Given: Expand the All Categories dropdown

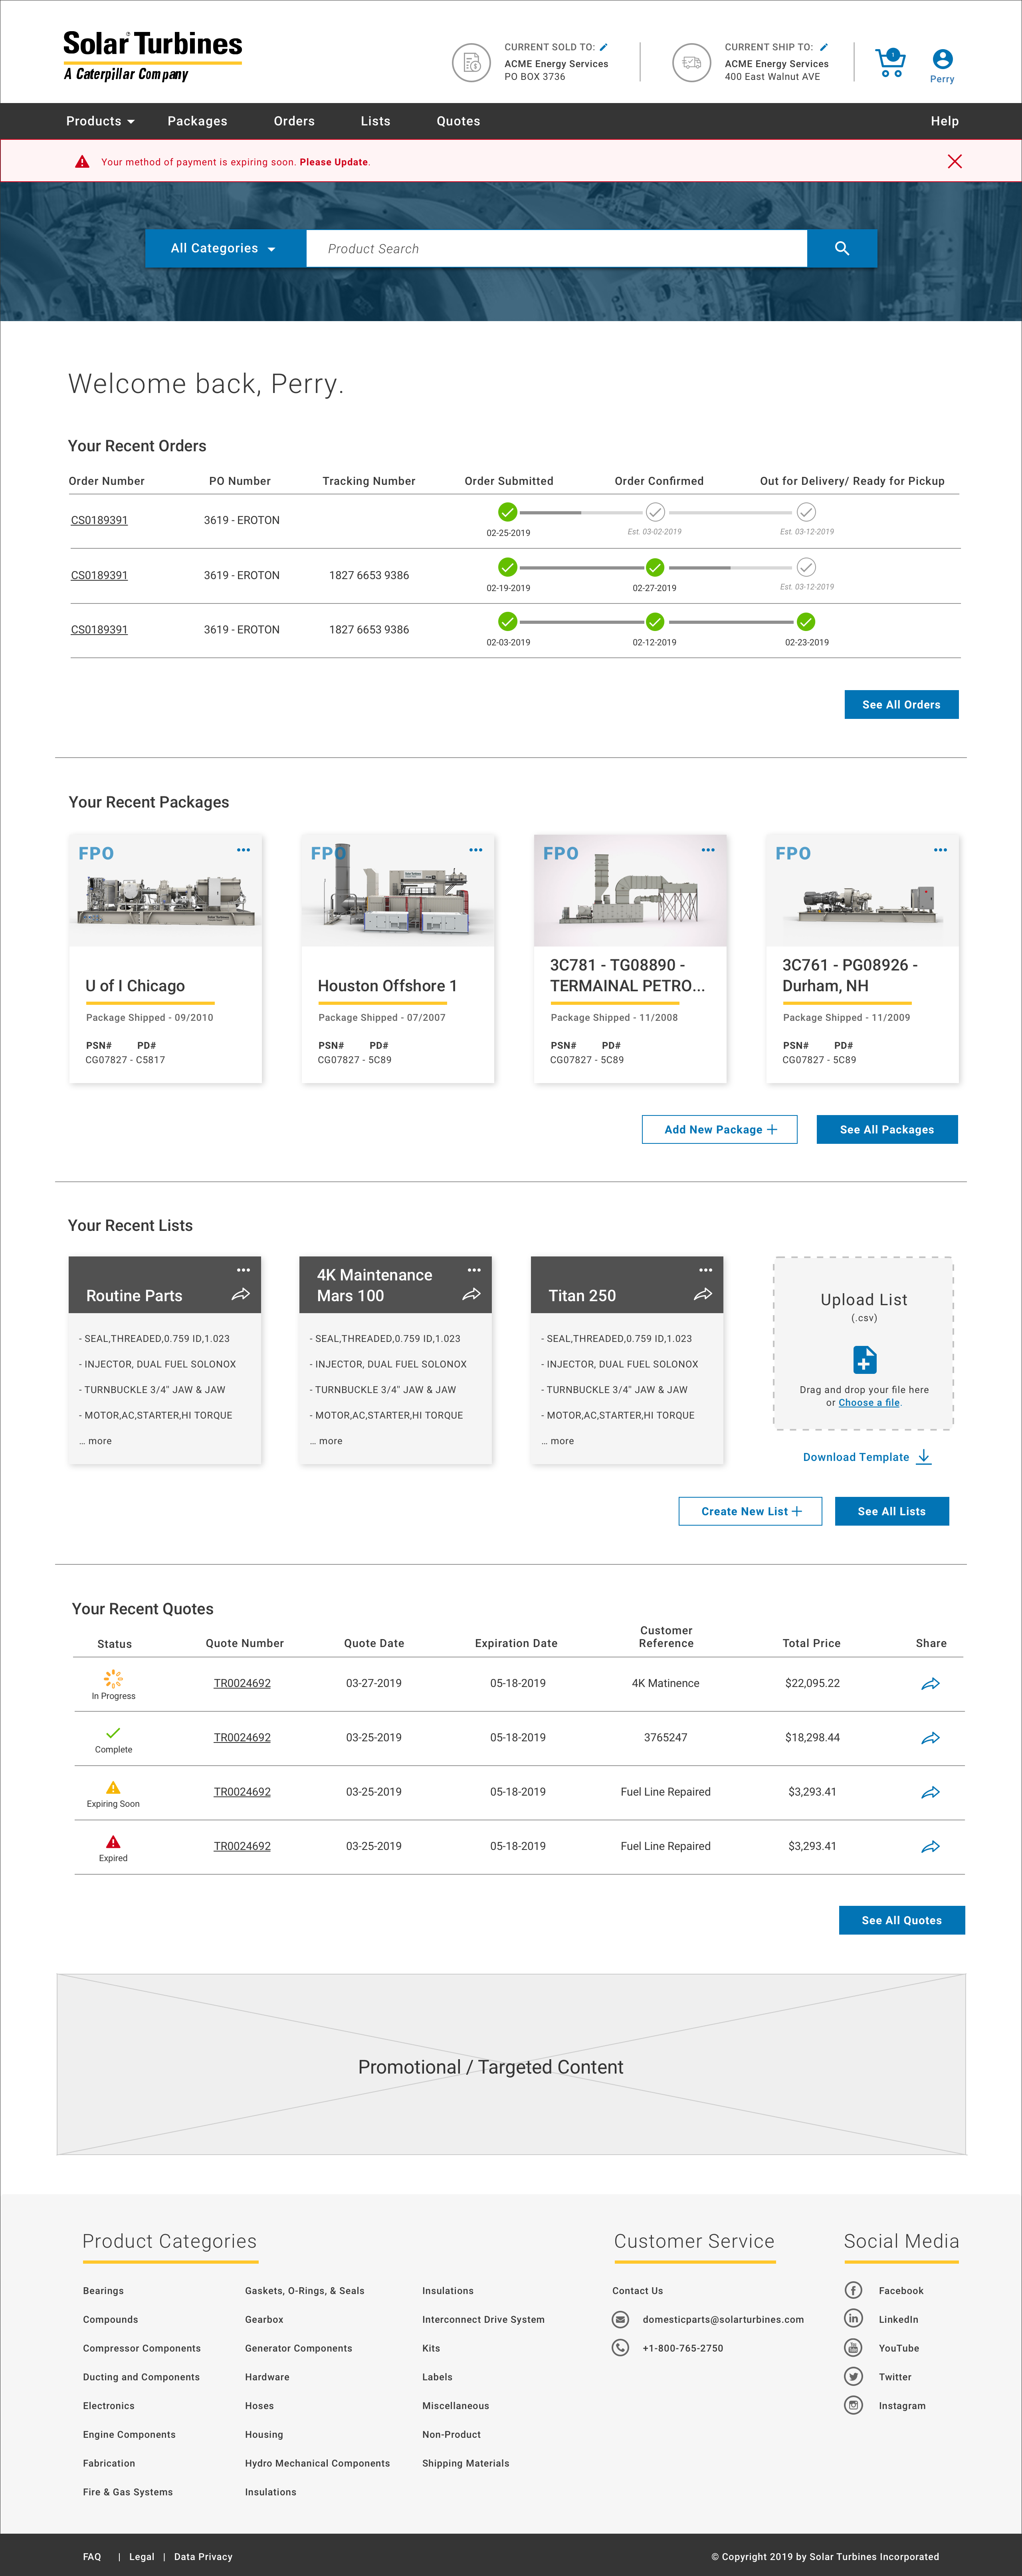Looking at the screenshot, I should point(225,249).
